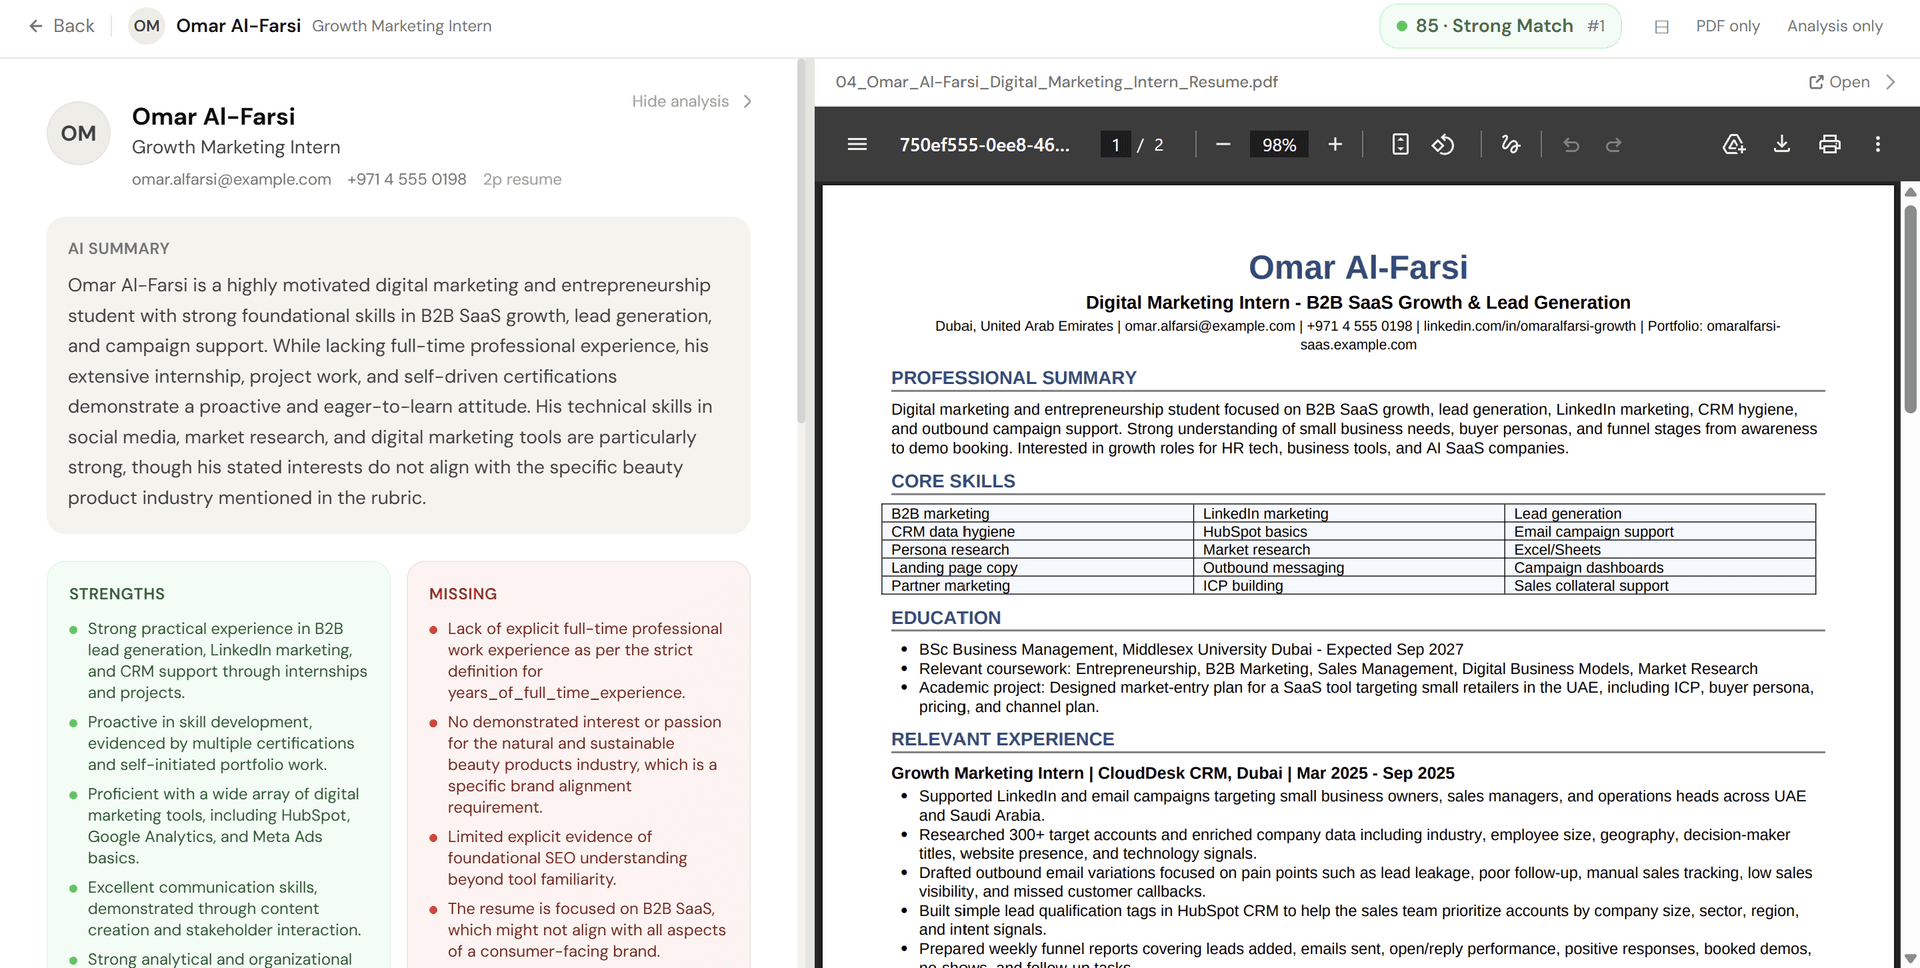The height and width of the screenshot is (968, 1920).
Task: Switch to PDF only view
Action: click(x=1727, y=26)
